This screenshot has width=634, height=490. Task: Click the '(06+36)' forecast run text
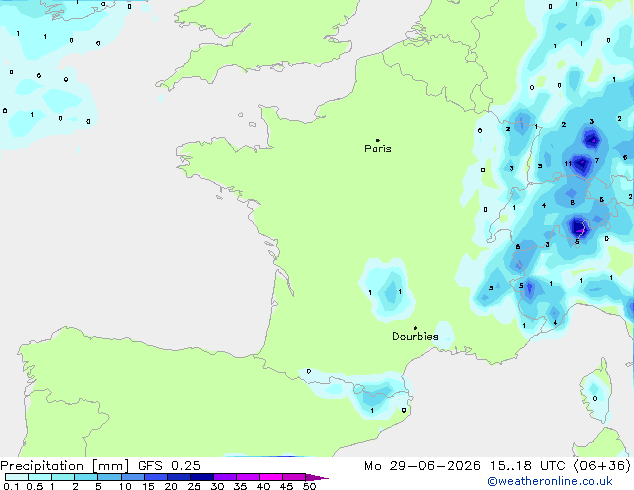pos(602,466)
